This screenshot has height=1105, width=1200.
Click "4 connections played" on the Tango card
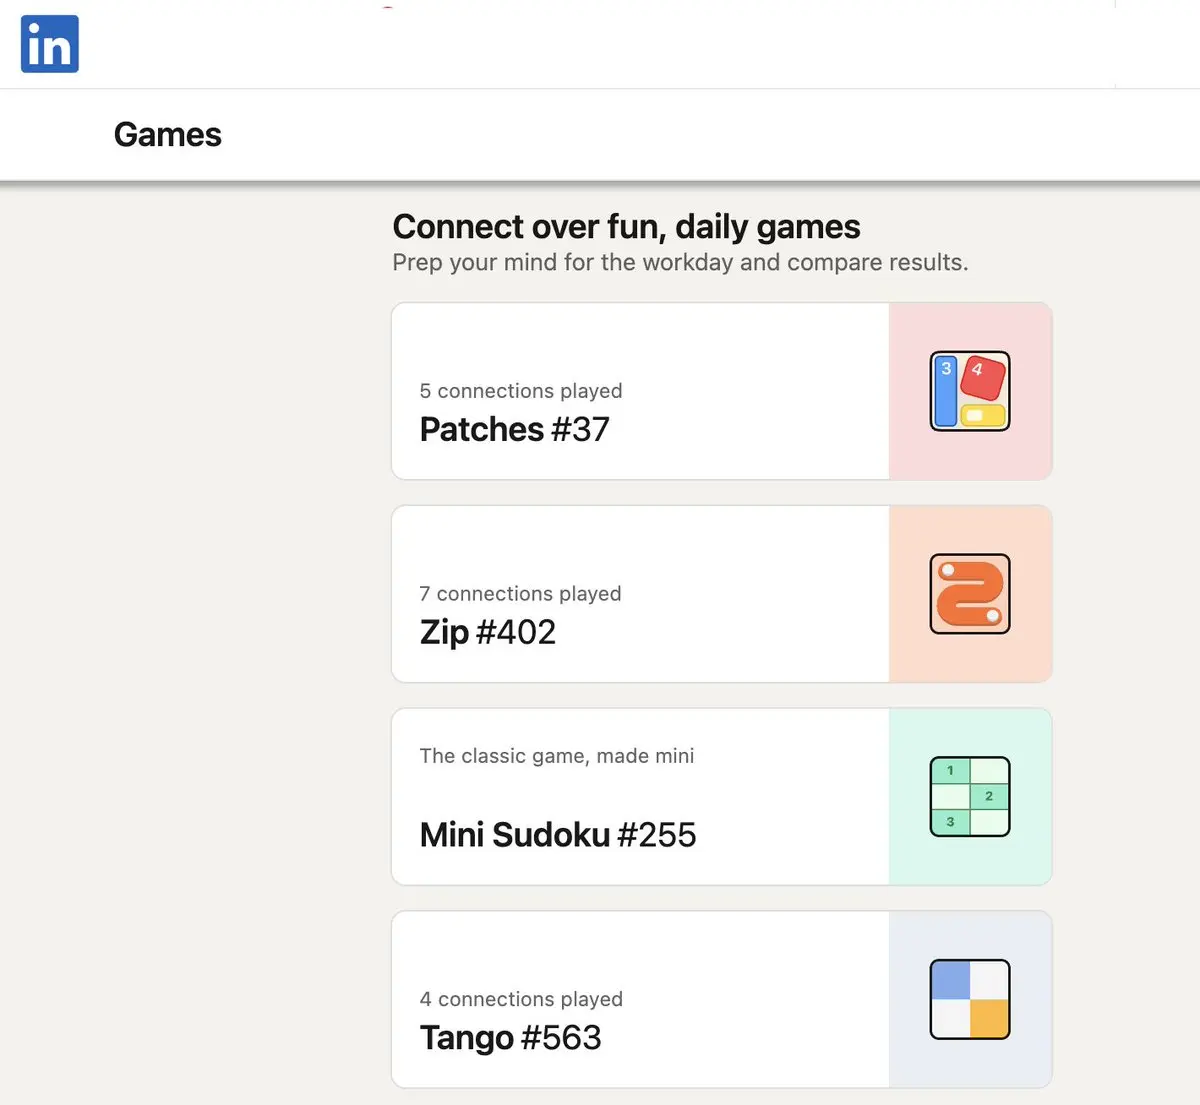521,999
